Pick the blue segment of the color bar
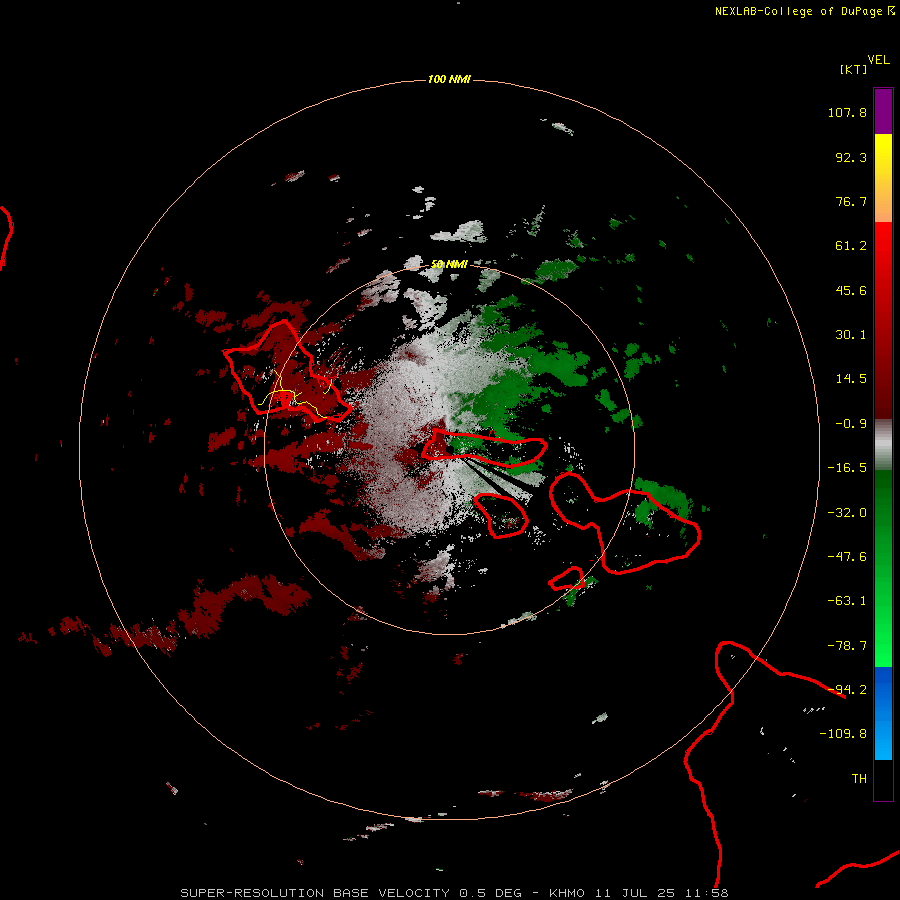 pyautogui.click(x=883, y=713)
